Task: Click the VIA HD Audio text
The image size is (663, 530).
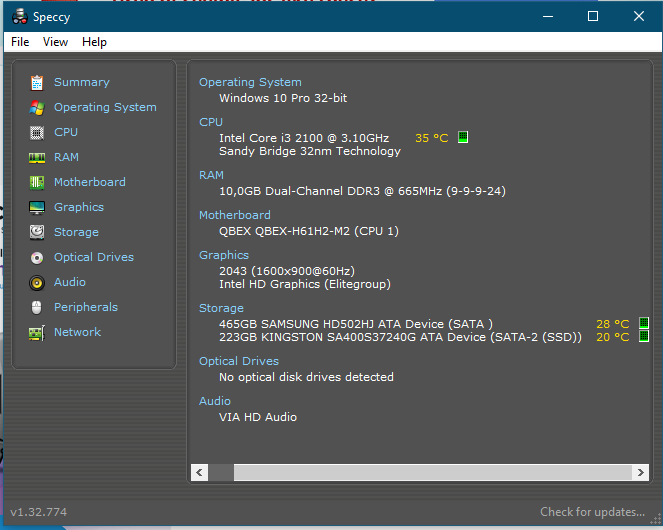Action: click(x=258, y=417)
